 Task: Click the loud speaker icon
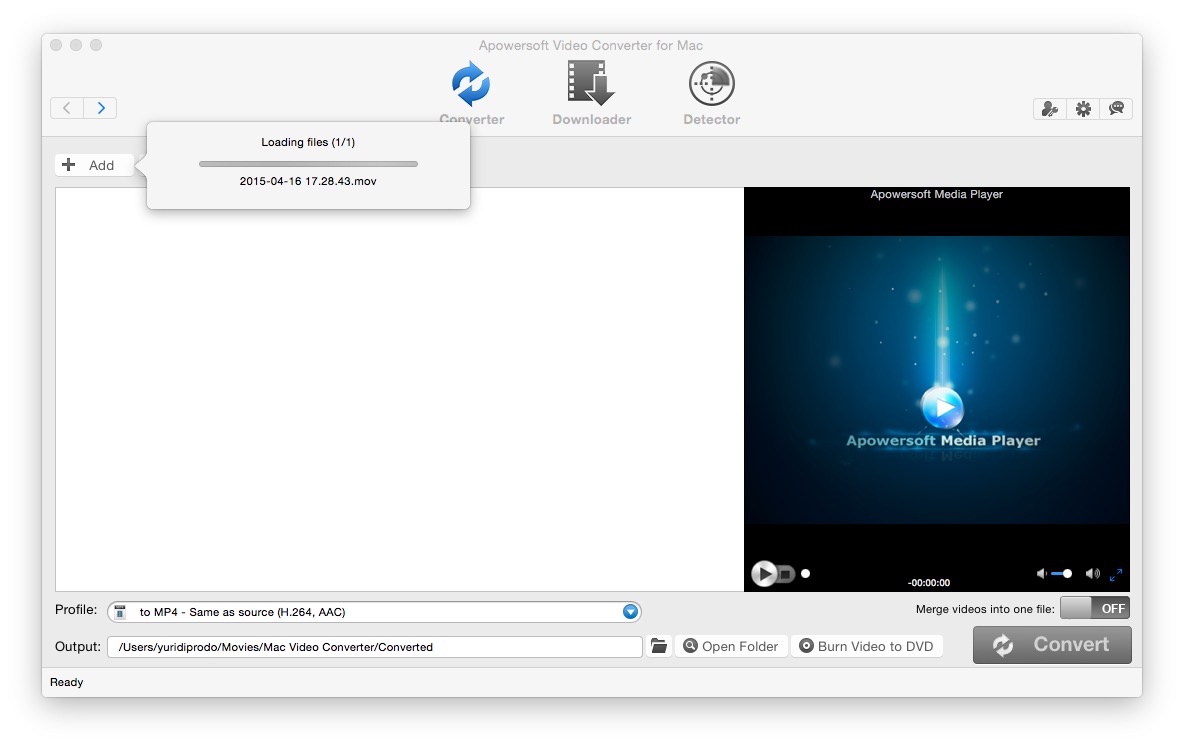tap(1092, 573)
